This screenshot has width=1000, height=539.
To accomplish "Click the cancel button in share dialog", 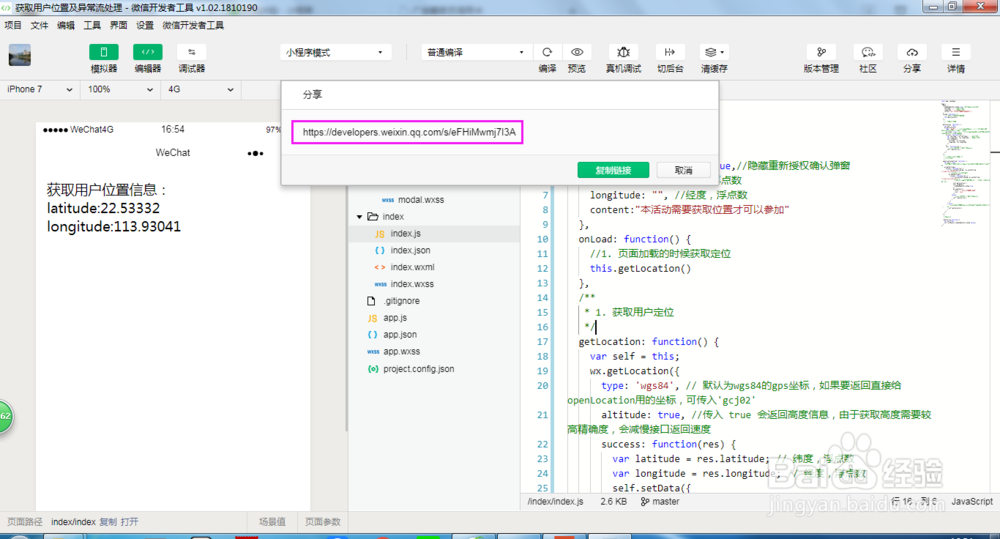I will tap(684, 170).
